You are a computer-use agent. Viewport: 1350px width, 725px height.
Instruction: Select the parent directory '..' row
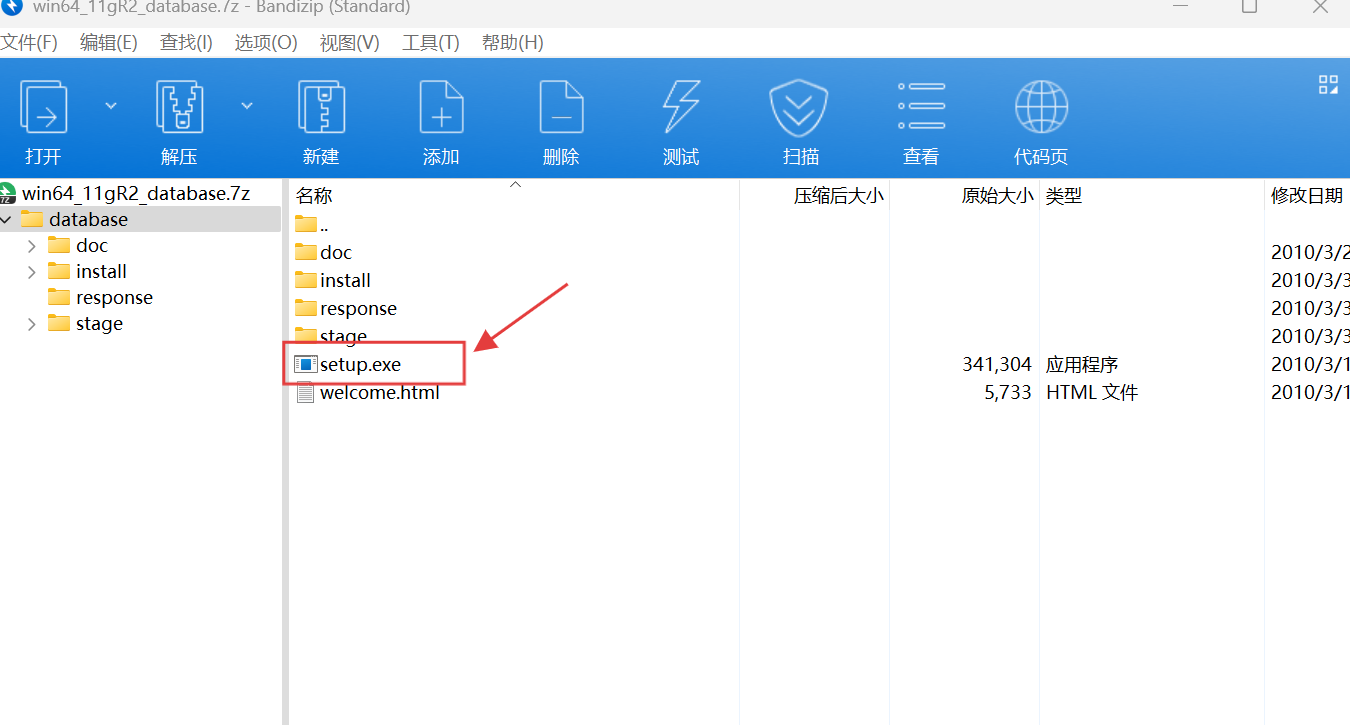coord(324,225)
